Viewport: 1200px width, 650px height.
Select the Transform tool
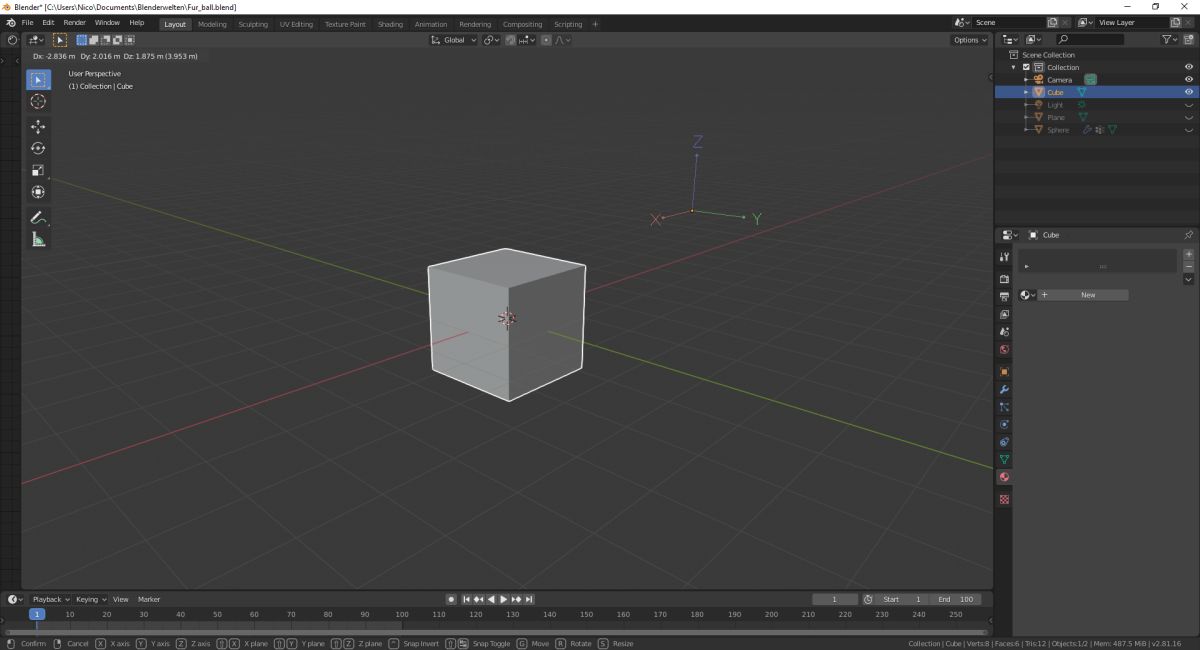click(x=38, y=191)
